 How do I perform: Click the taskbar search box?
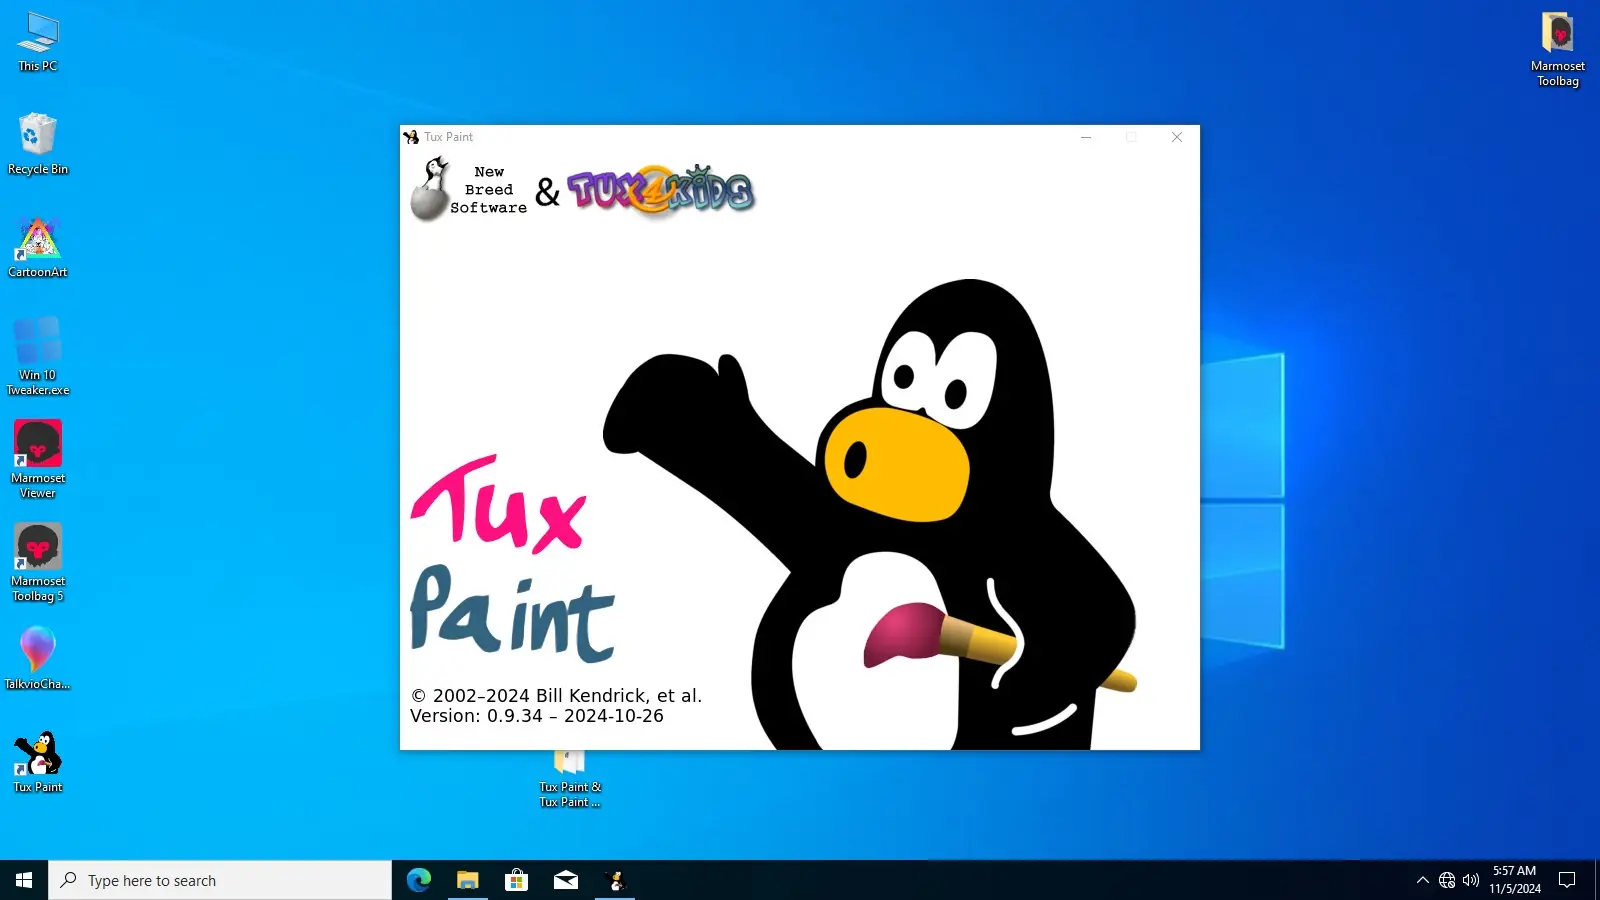(220, 880)
